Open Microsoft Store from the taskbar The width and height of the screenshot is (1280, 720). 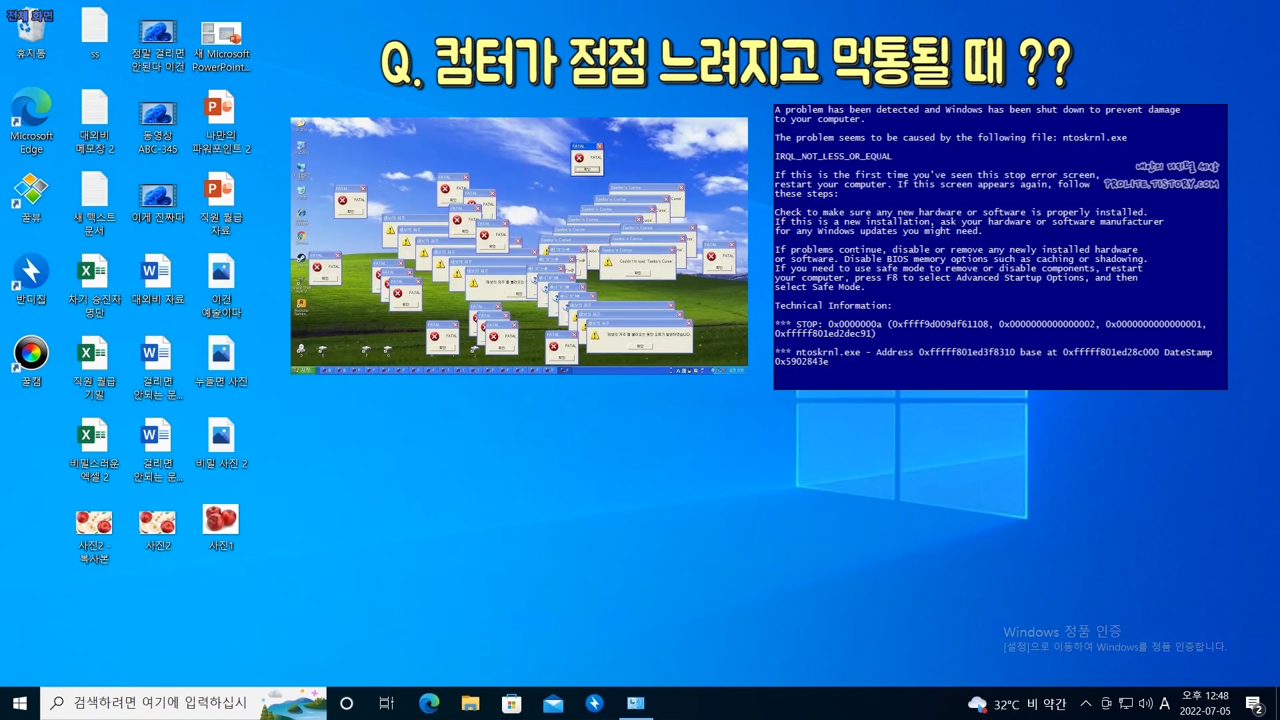pos(511,703)
